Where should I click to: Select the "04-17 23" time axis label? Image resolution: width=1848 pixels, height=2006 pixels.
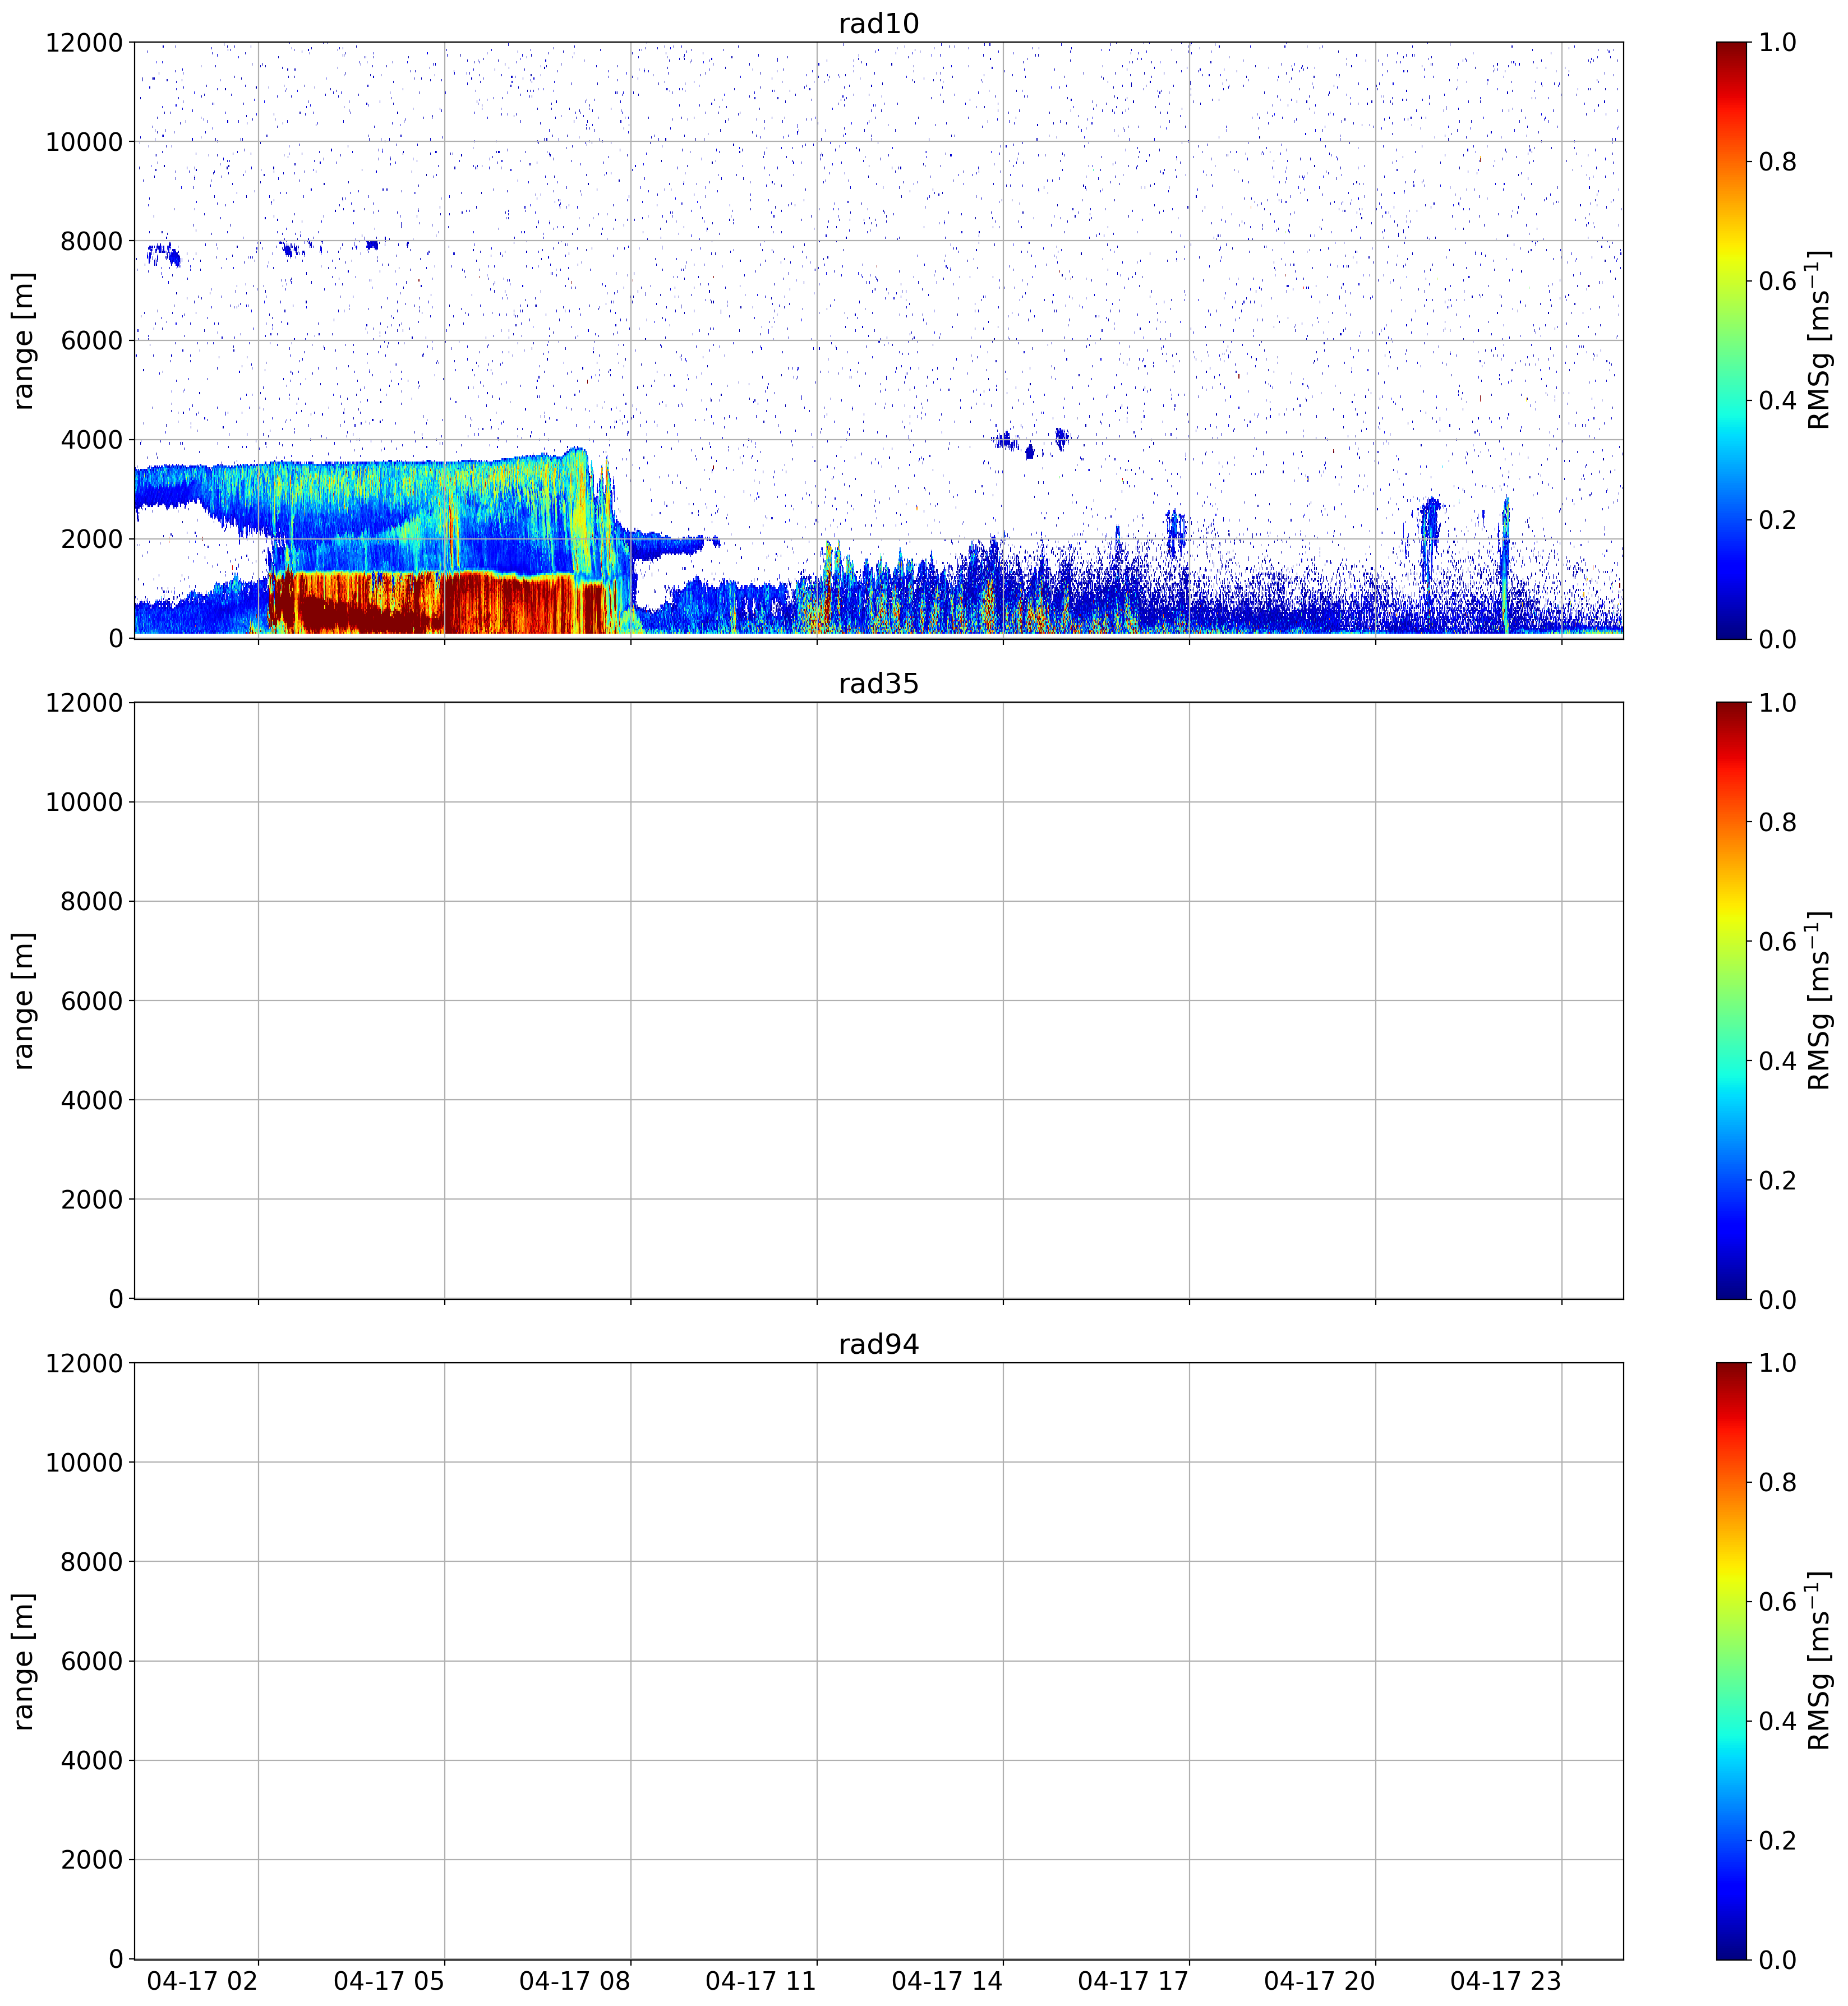point(1506,1981)
